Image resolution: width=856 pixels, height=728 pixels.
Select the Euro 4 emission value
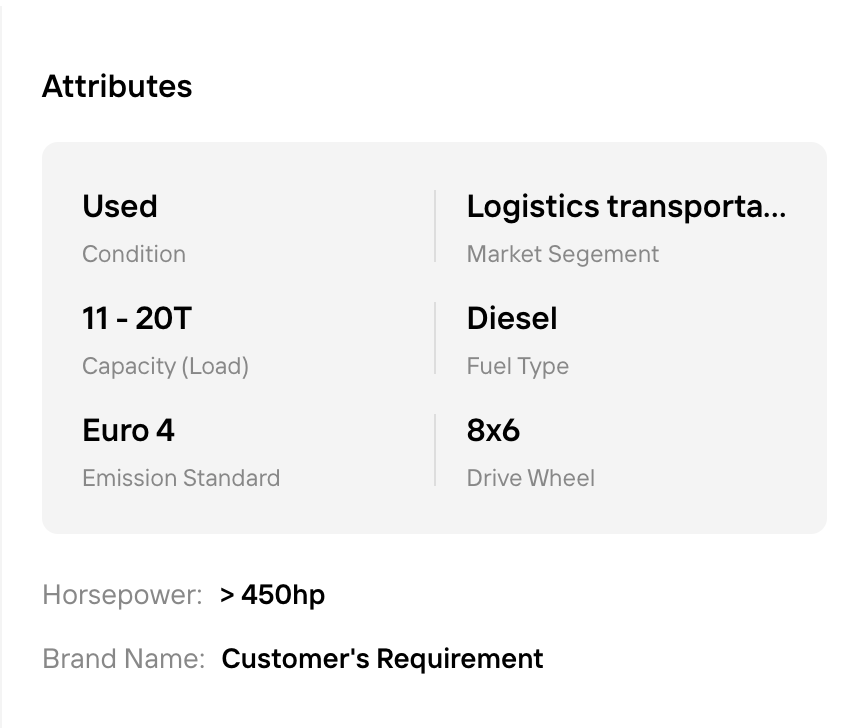coord(128,431)
